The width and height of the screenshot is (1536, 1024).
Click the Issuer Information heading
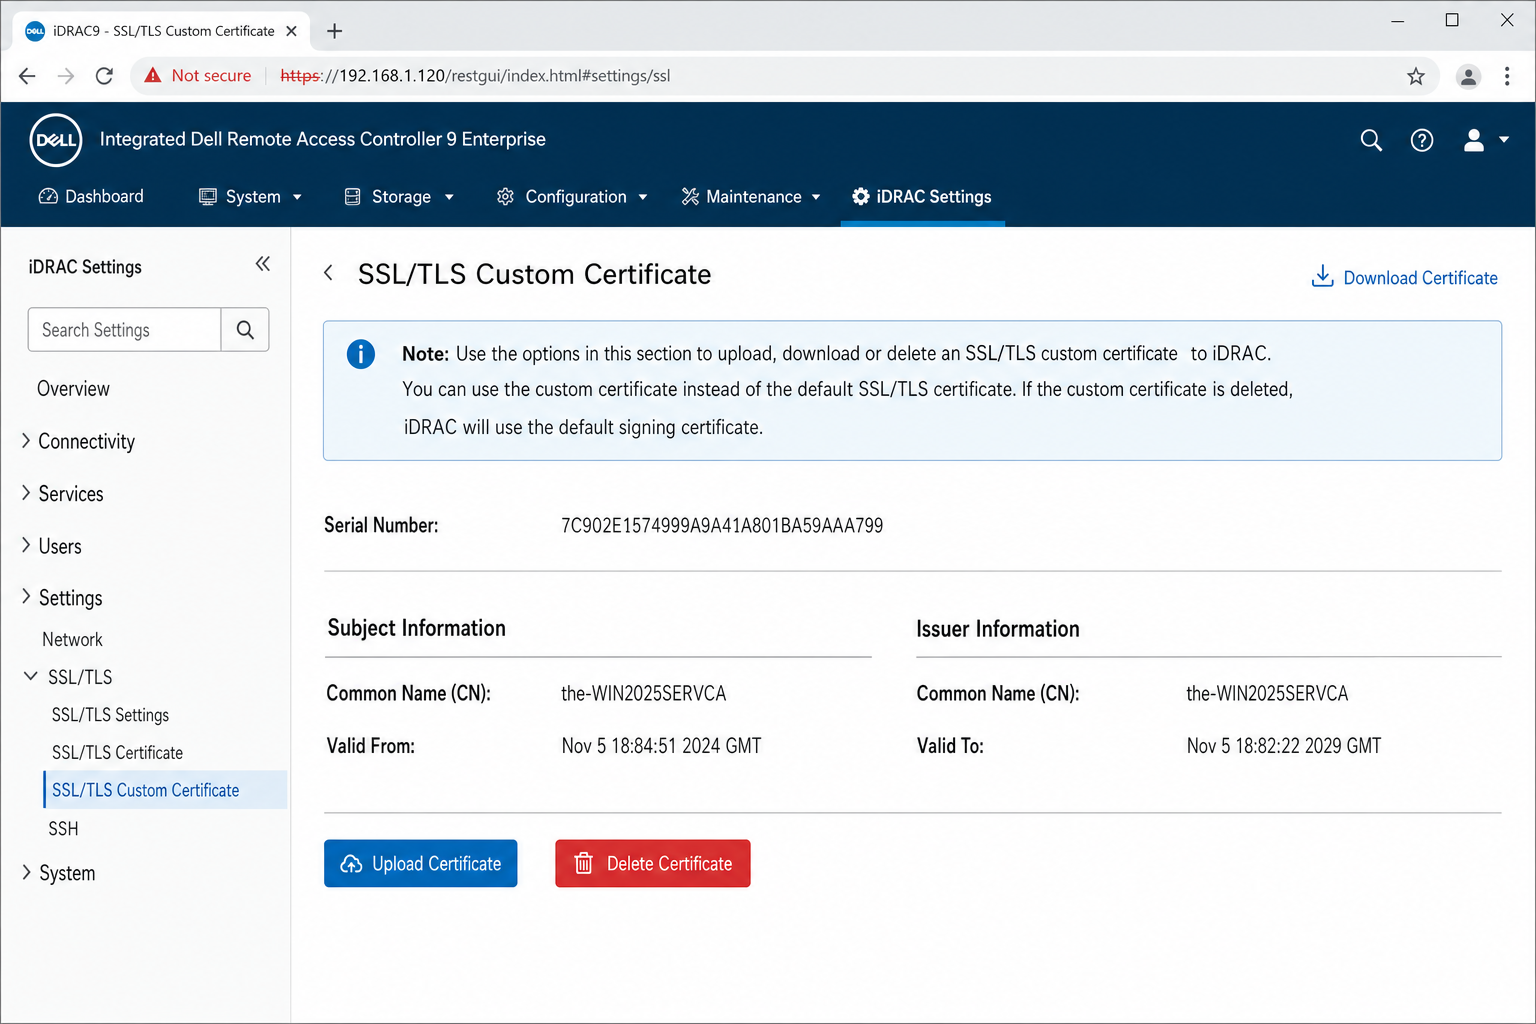click(x=998, y=629)
